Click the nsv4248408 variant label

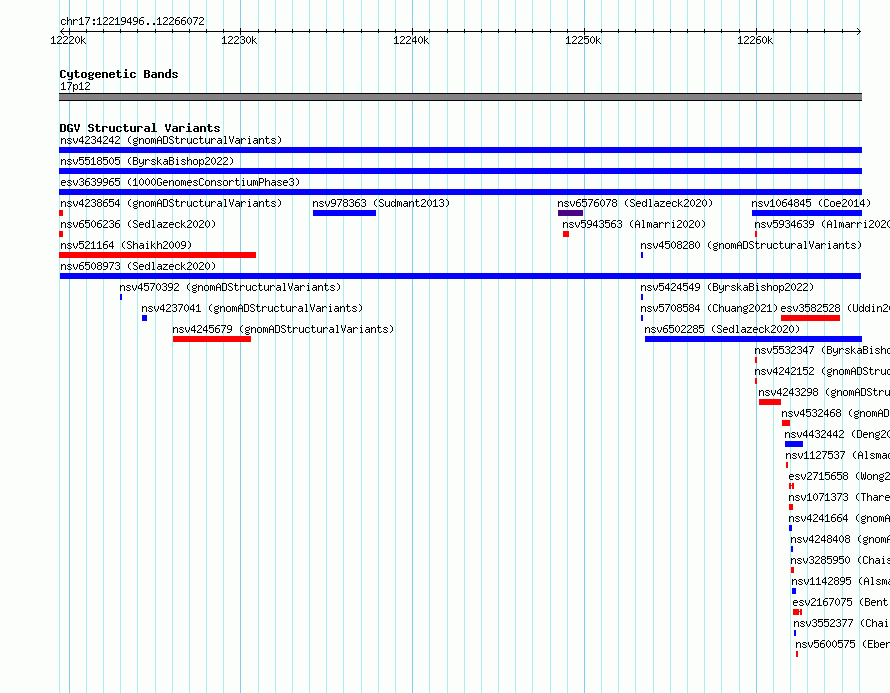pyautogui.click(x=840, y=539)
